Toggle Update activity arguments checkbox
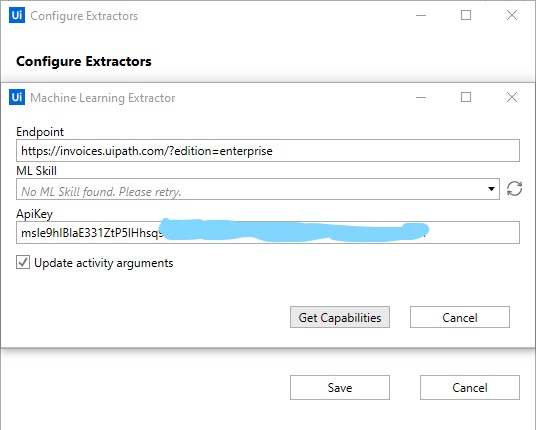This screenshot has height=430, width=536. (x=23, y=263)
